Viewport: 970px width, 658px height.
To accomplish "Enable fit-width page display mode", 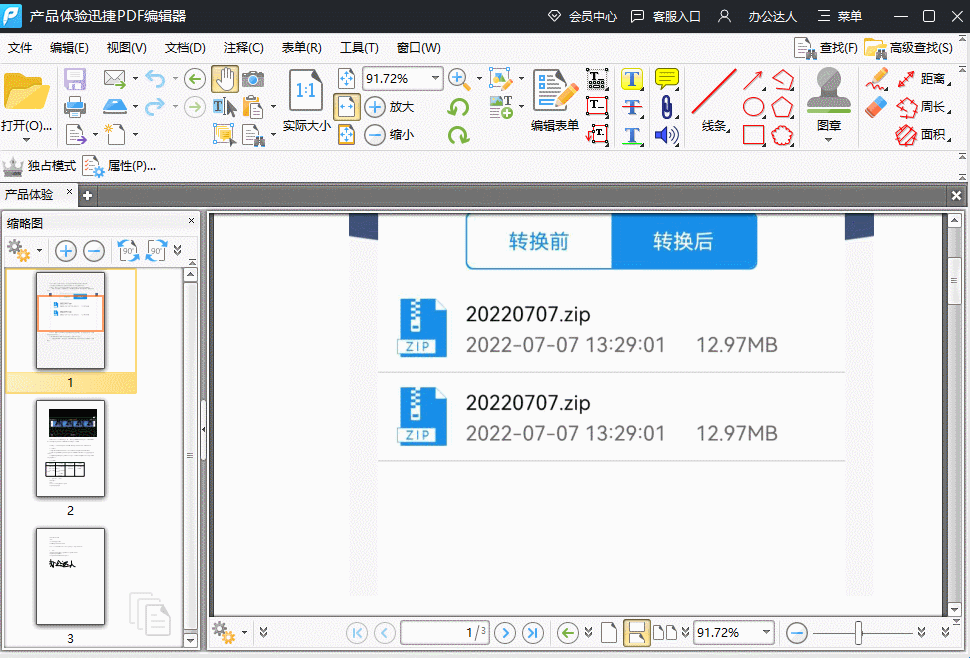I will 347,106.
